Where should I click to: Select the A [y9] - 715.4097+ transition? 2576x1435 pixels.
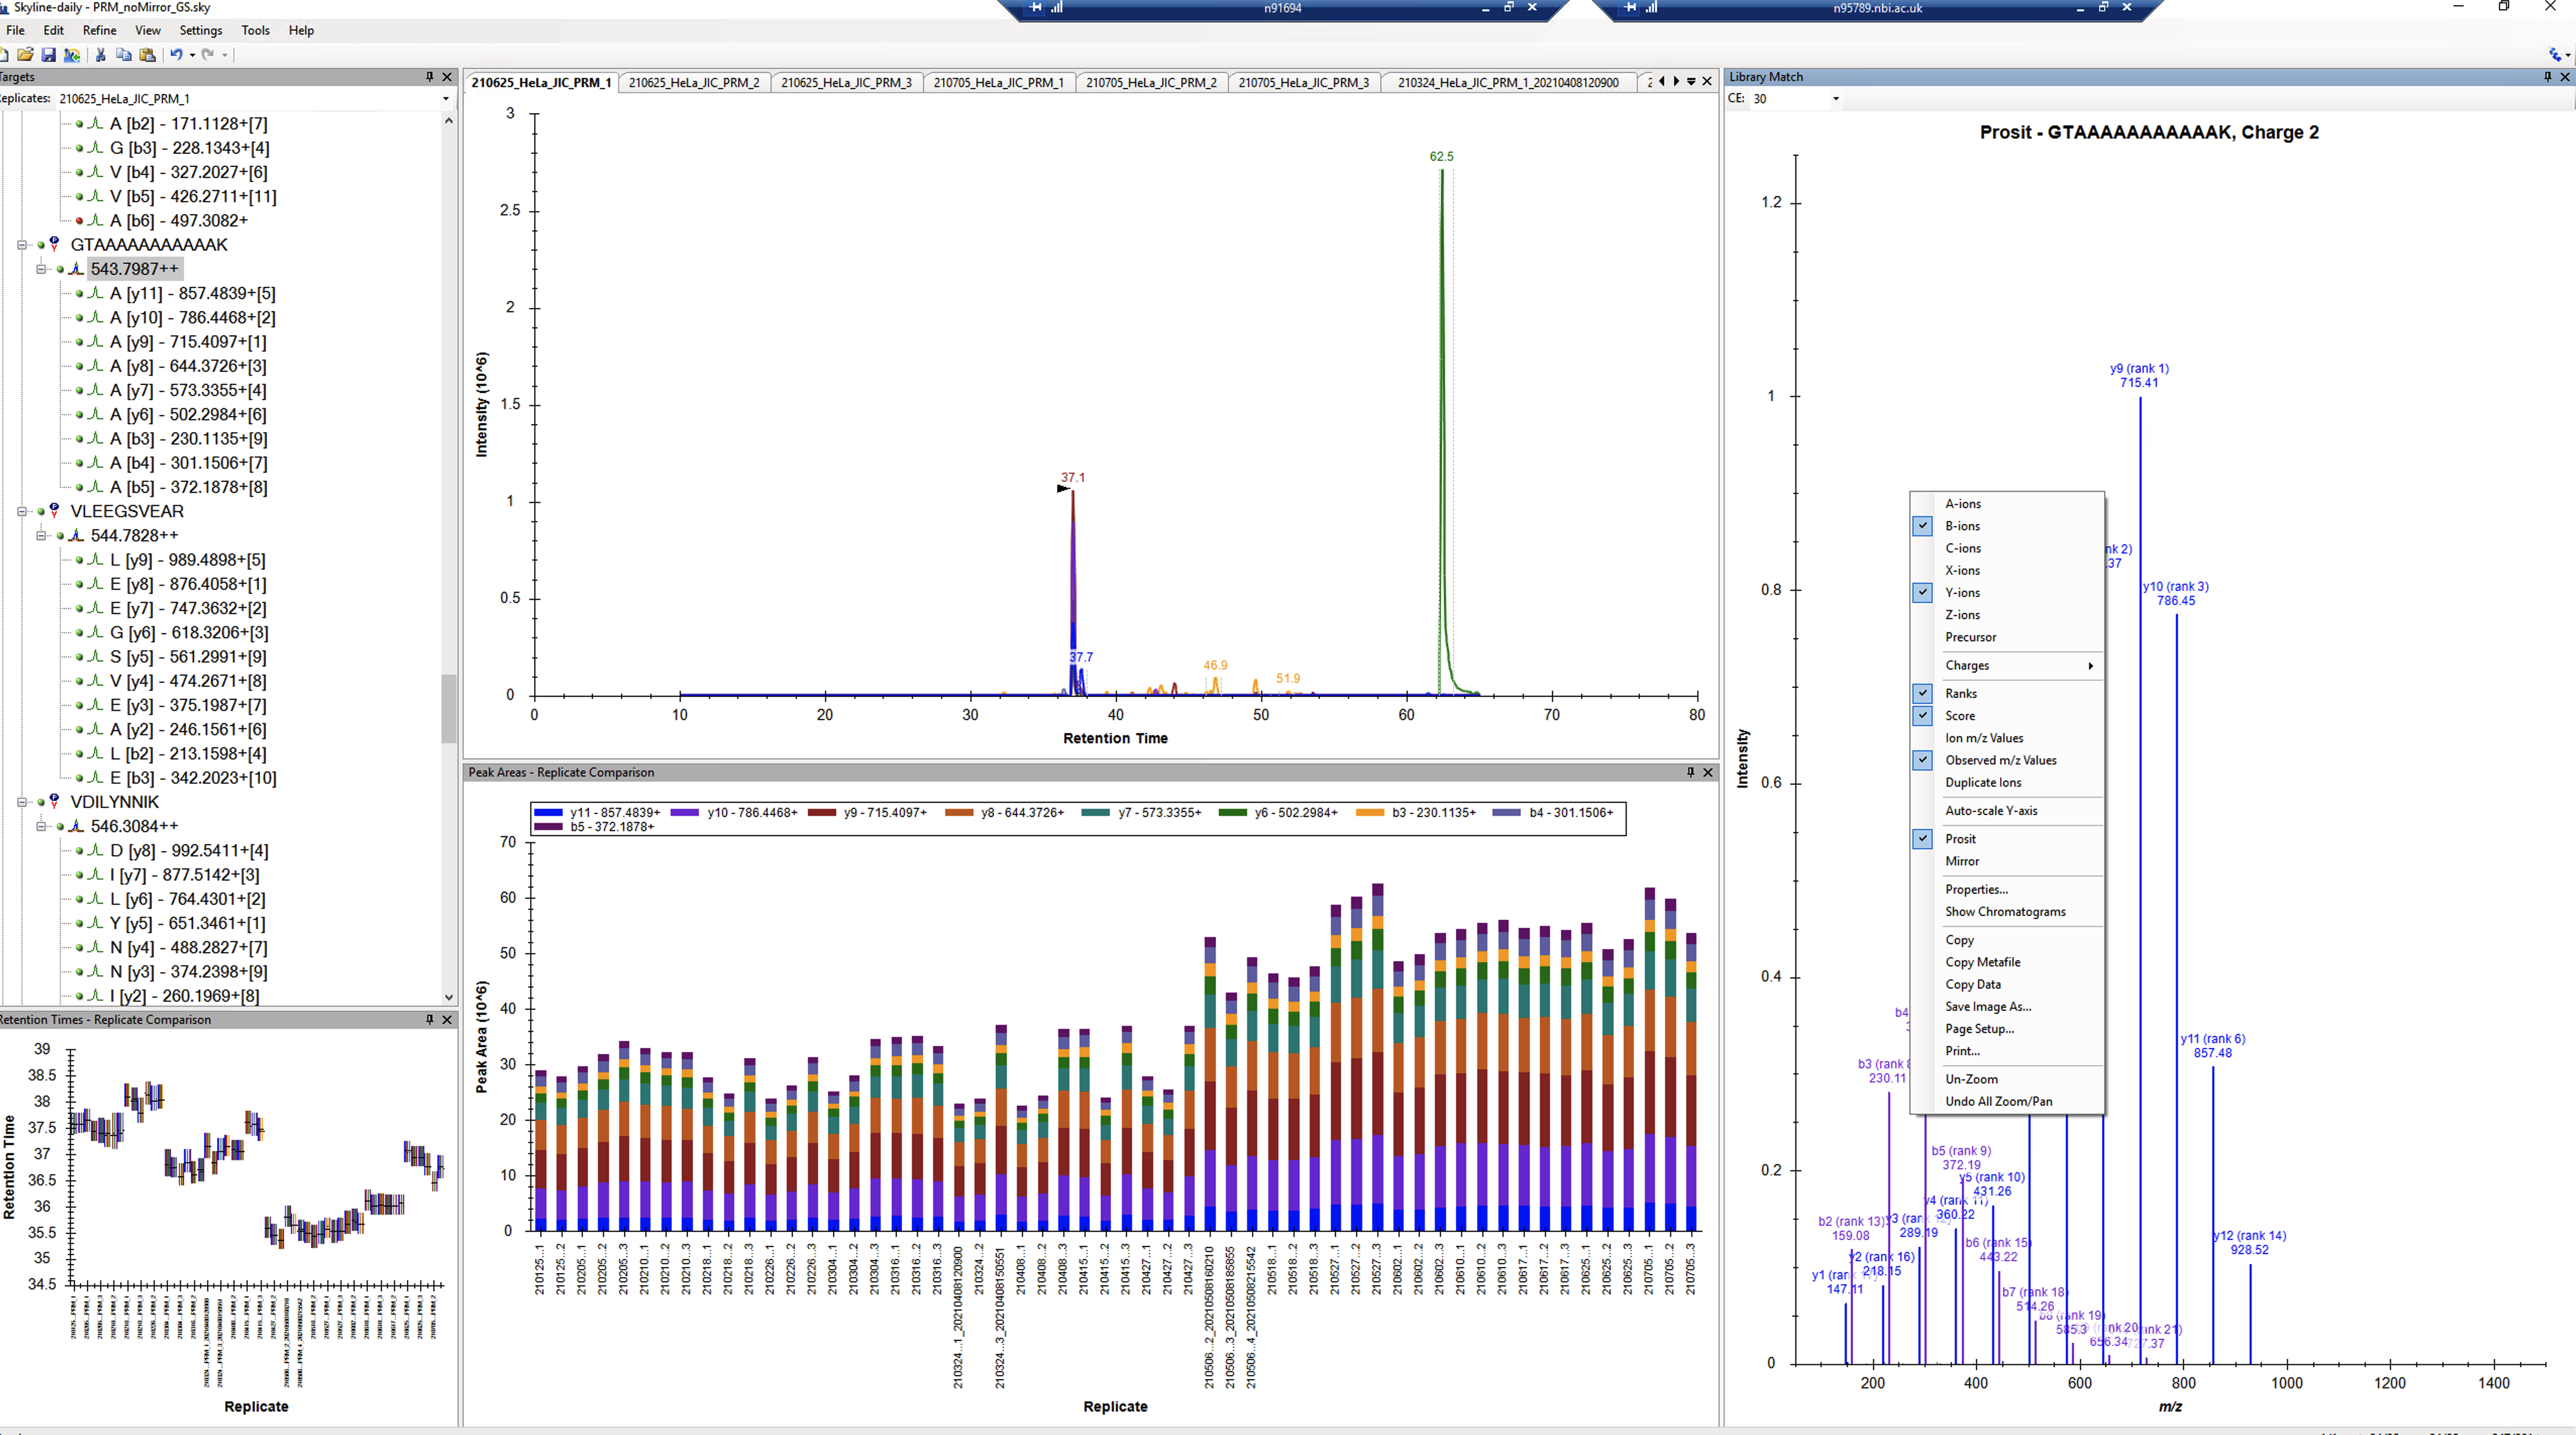pyautogui.click(x=188, y=342)
